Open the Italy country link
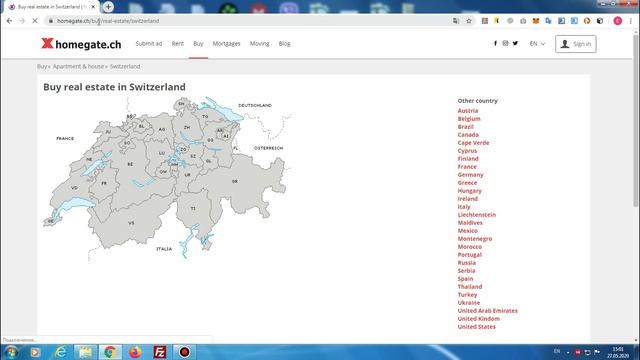 464,207
